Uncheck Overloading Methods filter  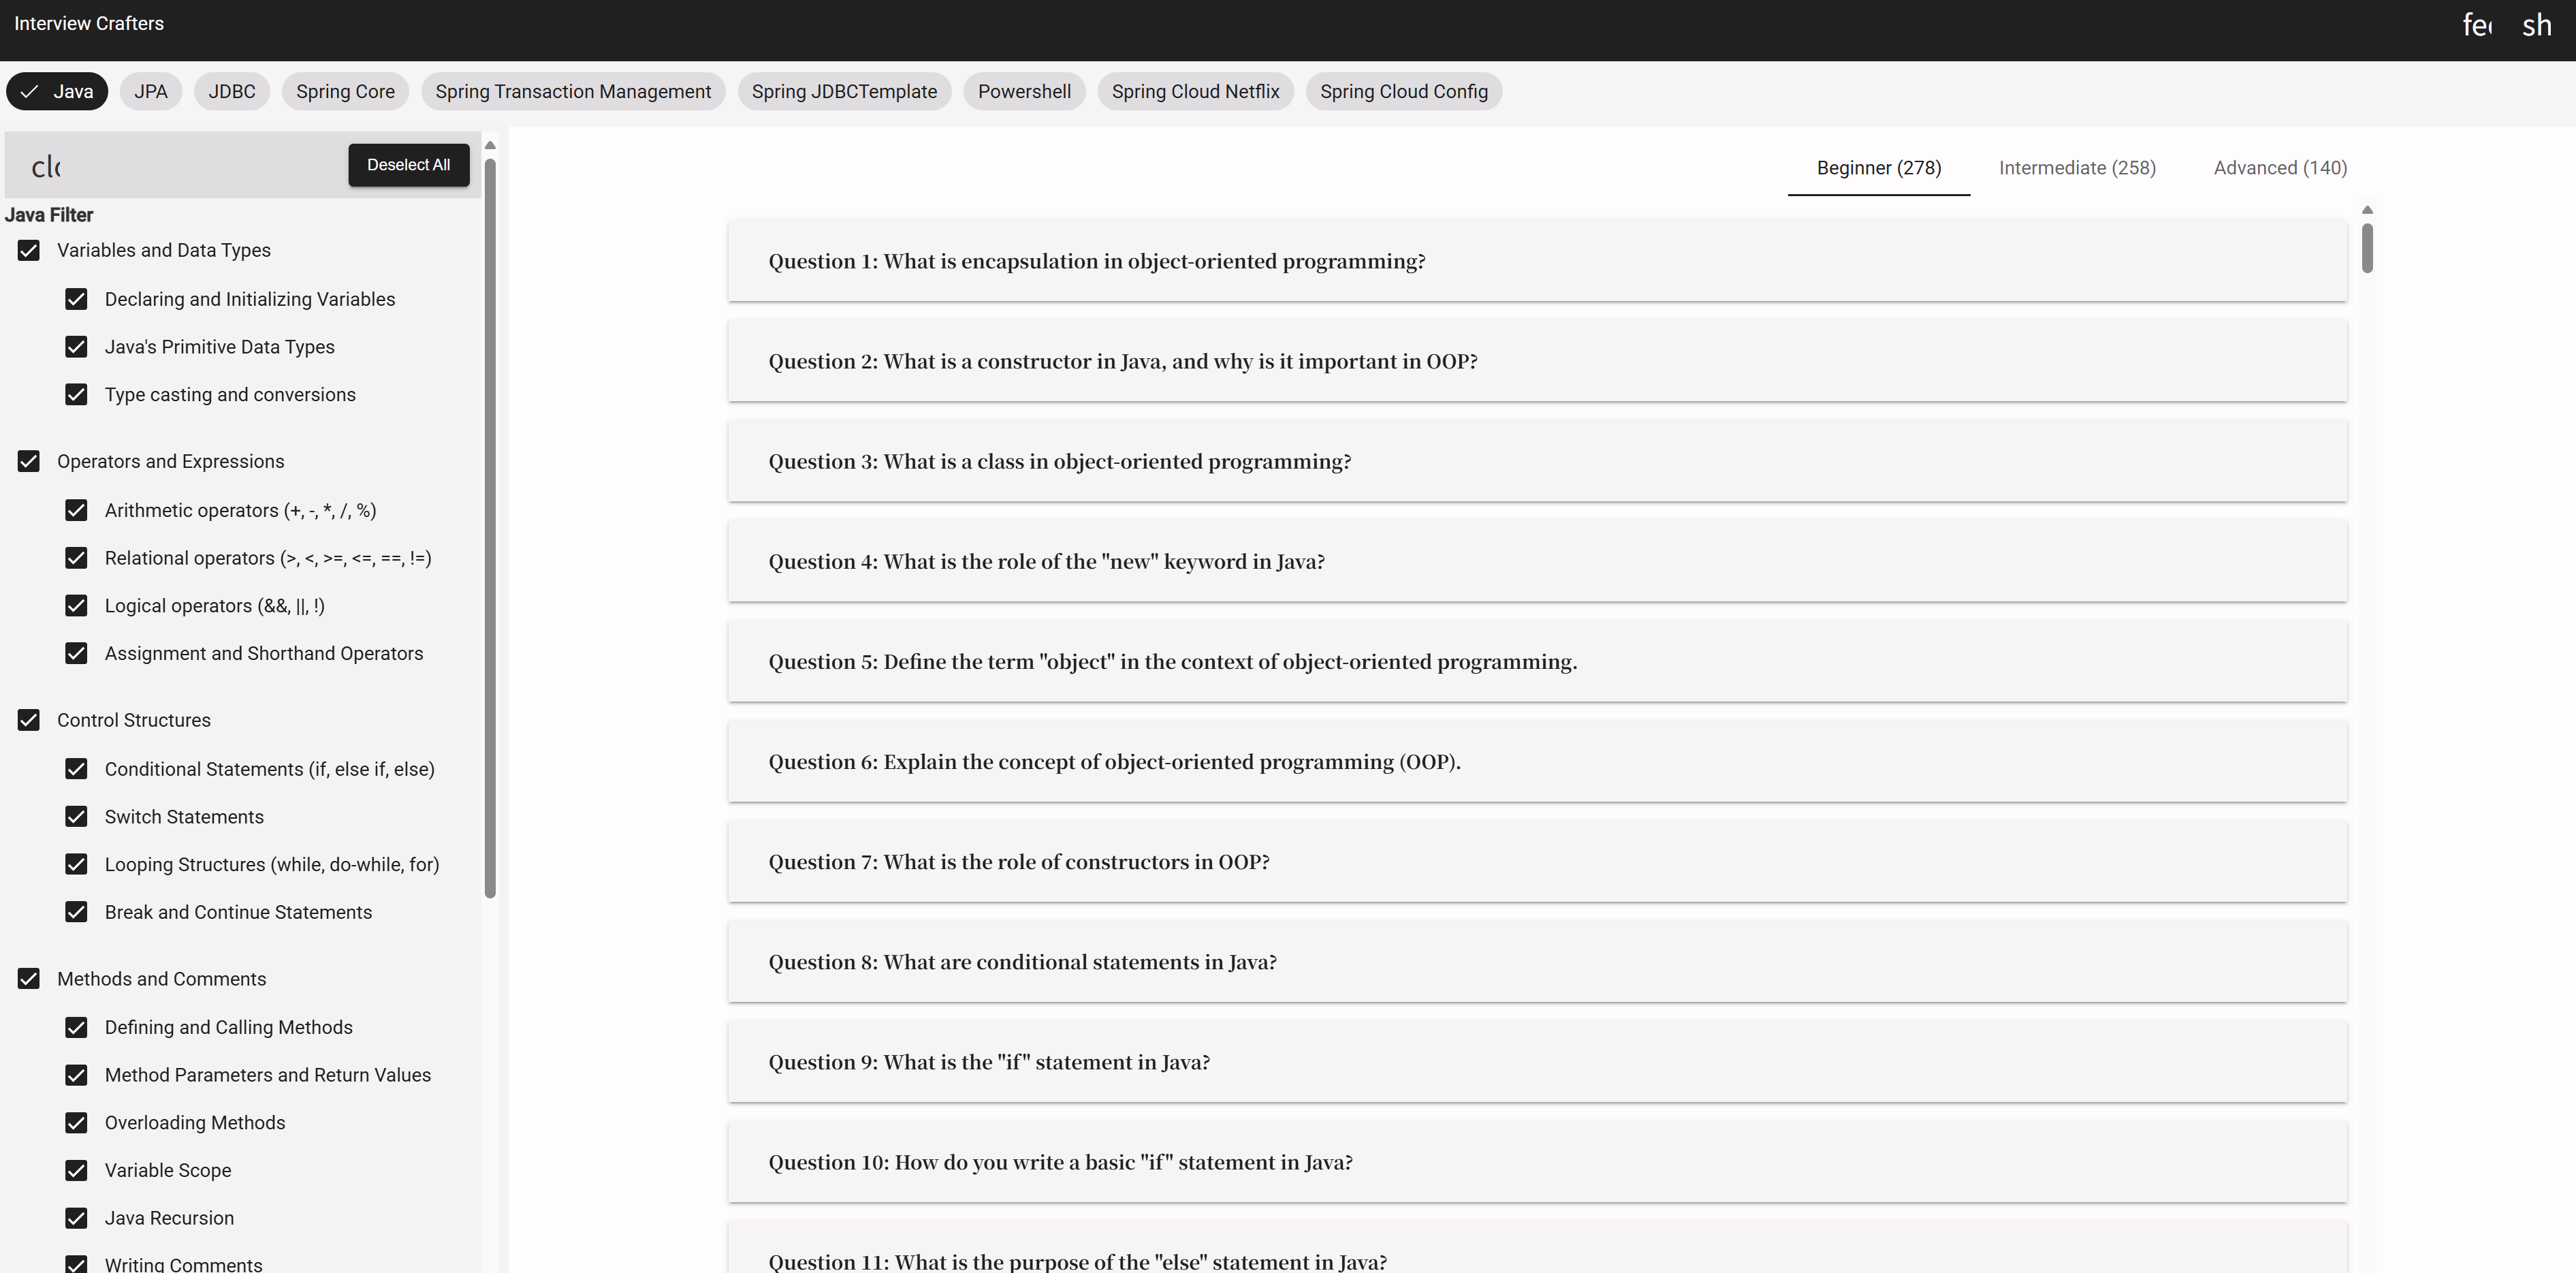pos(76,1123)
